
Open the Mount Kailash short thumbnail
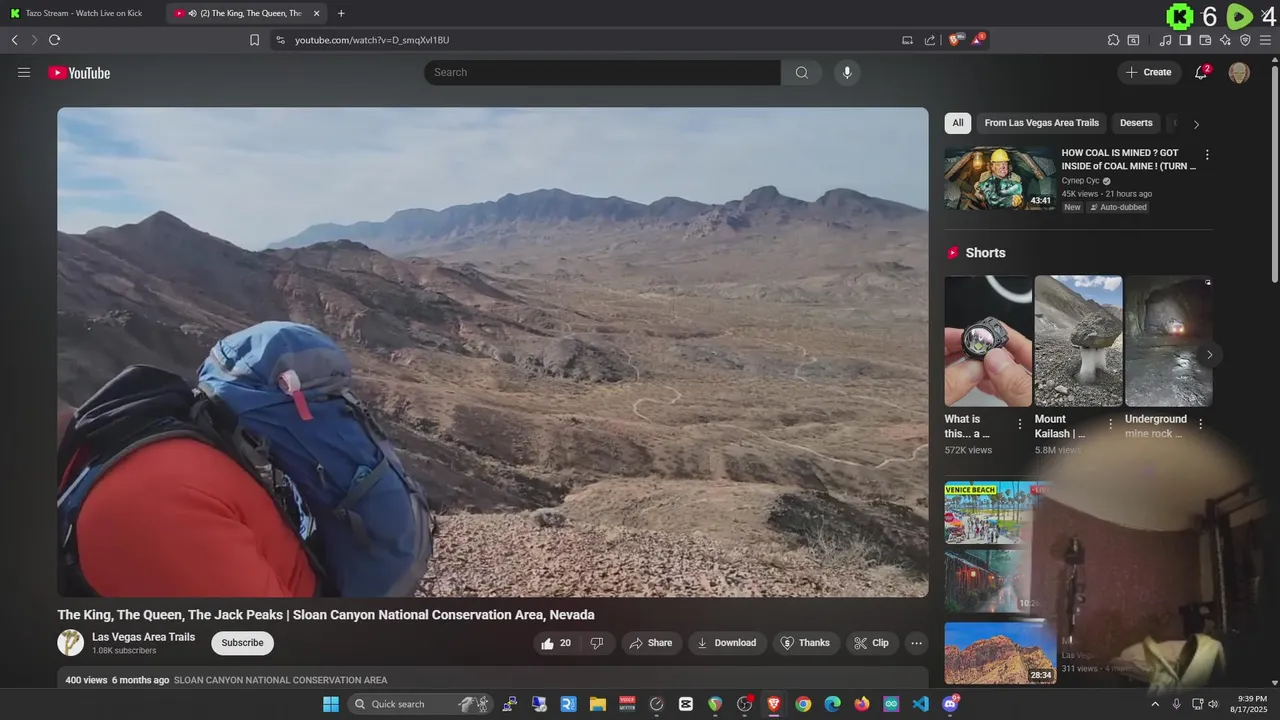tap(1078, 341)
